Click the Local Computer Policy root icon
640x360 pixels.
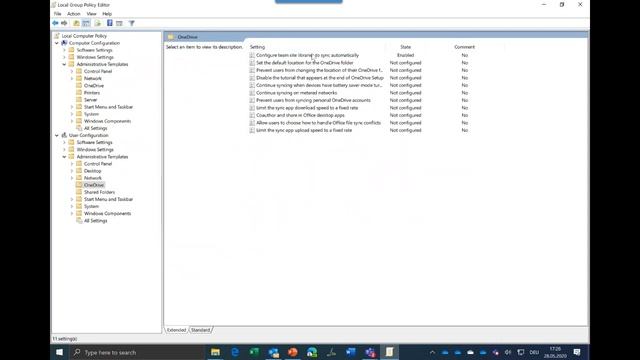point(57,36)
